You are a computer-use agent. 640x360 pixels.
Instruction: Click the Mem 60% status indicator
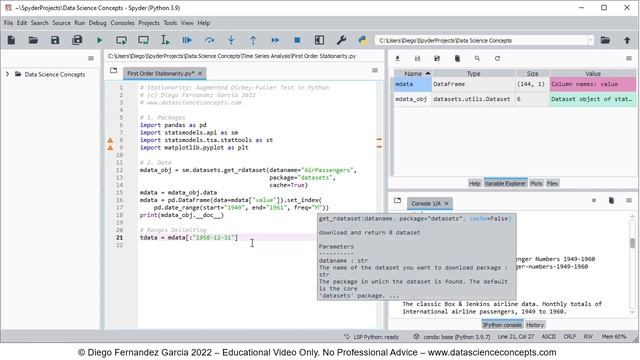pyautogui.click(x=614, y=337)
